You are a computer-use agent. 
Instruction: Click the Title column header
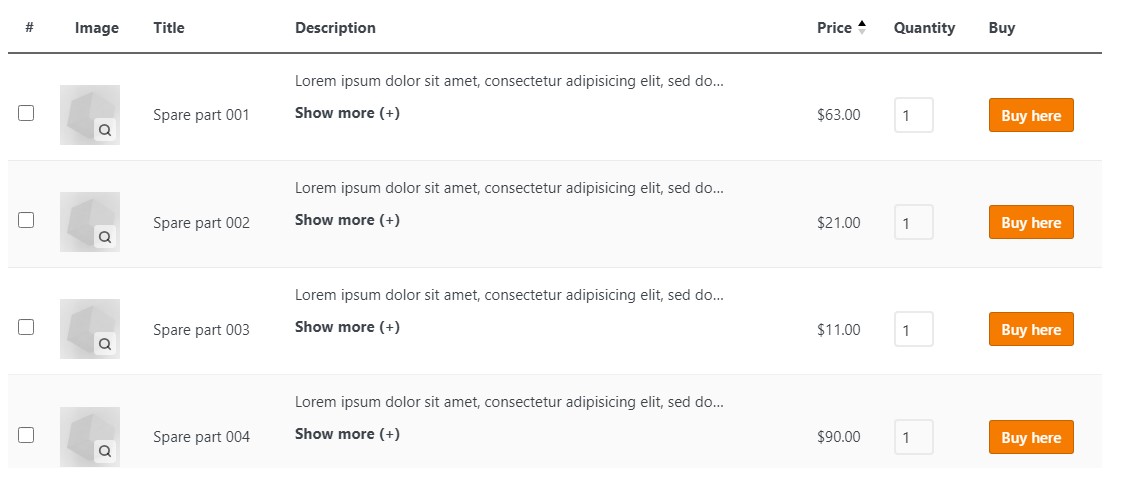pyautogui.click(x=169, y=28)
